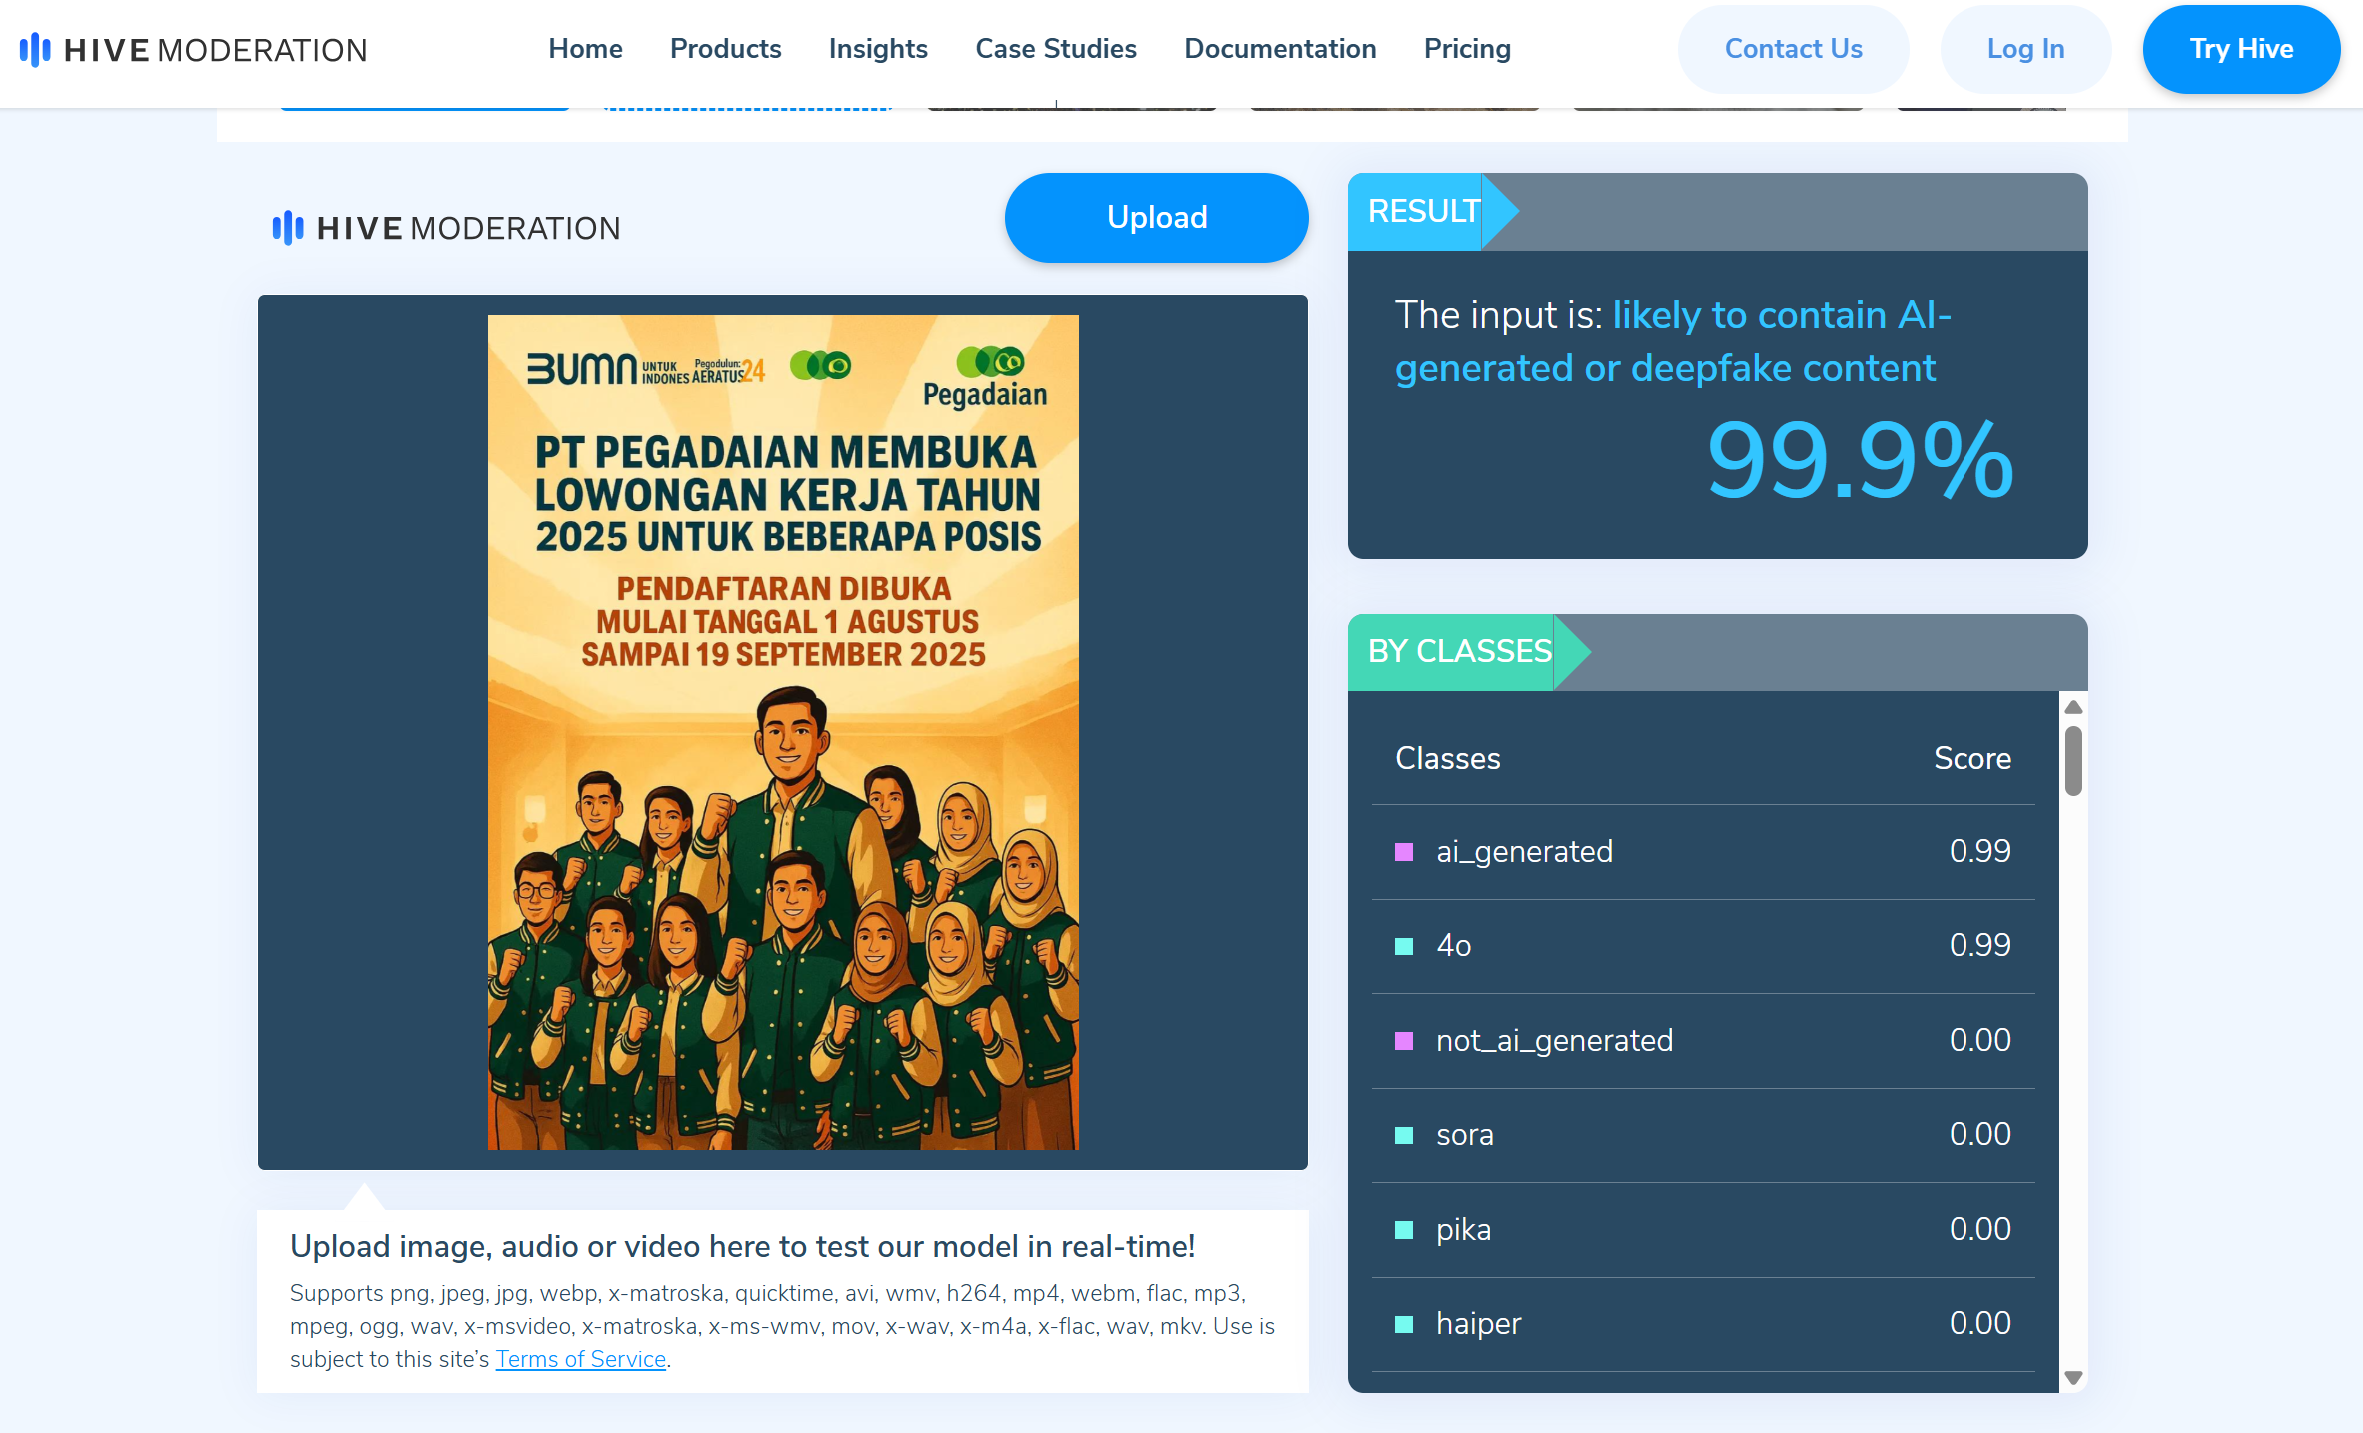The image size is (2363, 1433).
Task: Click the 99.9% result percentage
Action: [1859, 460]
